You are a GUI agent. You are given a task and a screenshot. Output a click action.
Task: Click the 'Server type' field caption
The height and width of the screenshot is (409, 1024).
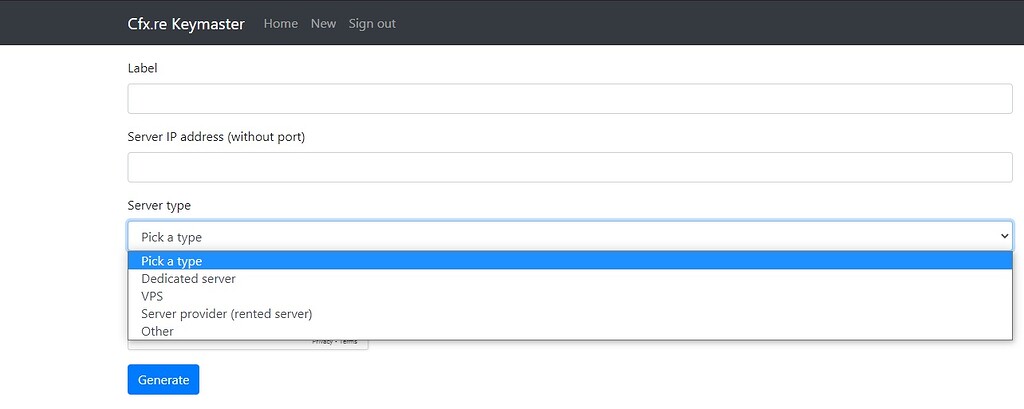[x=159, y=205]
